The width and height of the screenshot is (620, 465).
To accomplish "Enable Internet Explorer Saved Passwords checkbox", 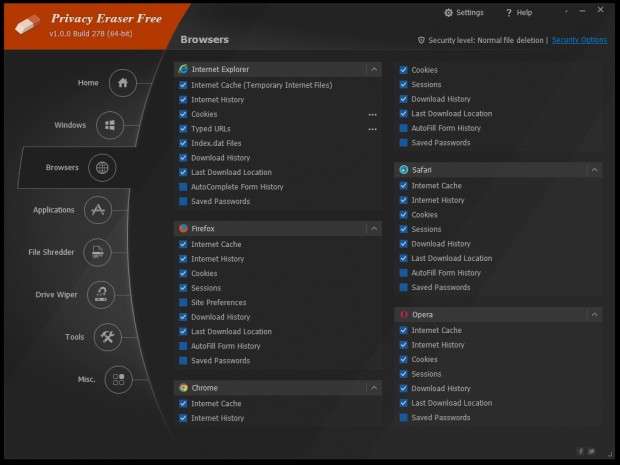I will [x=183, y=202].
